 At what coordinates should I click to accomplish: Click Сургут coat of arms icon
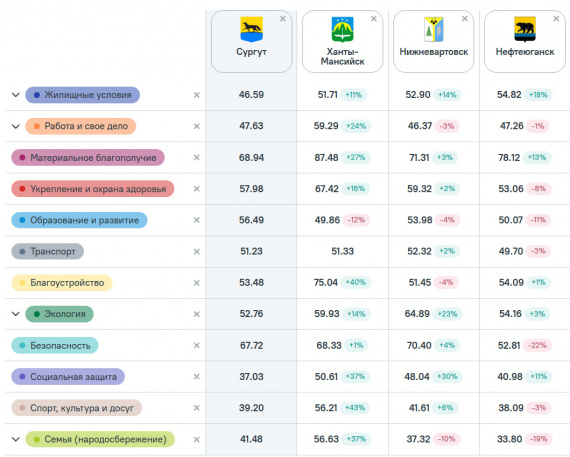pos(251,29)
